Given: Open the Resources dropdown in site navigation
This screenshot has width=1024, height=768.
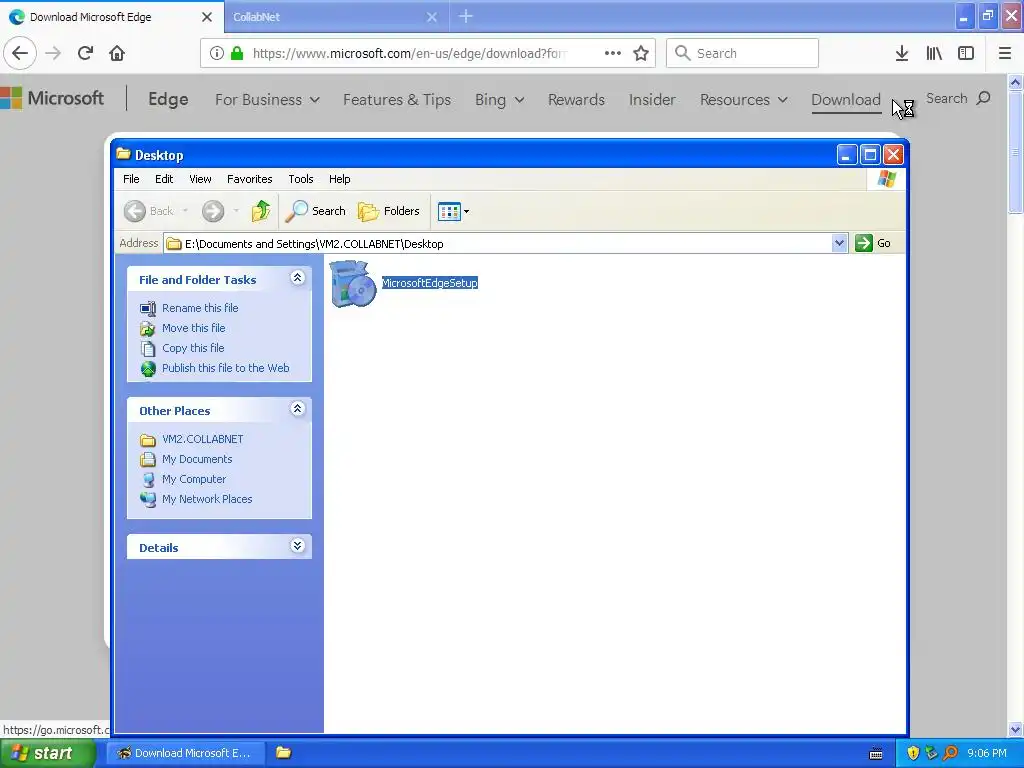Looking at the screenshot, I should click(744, 100).
